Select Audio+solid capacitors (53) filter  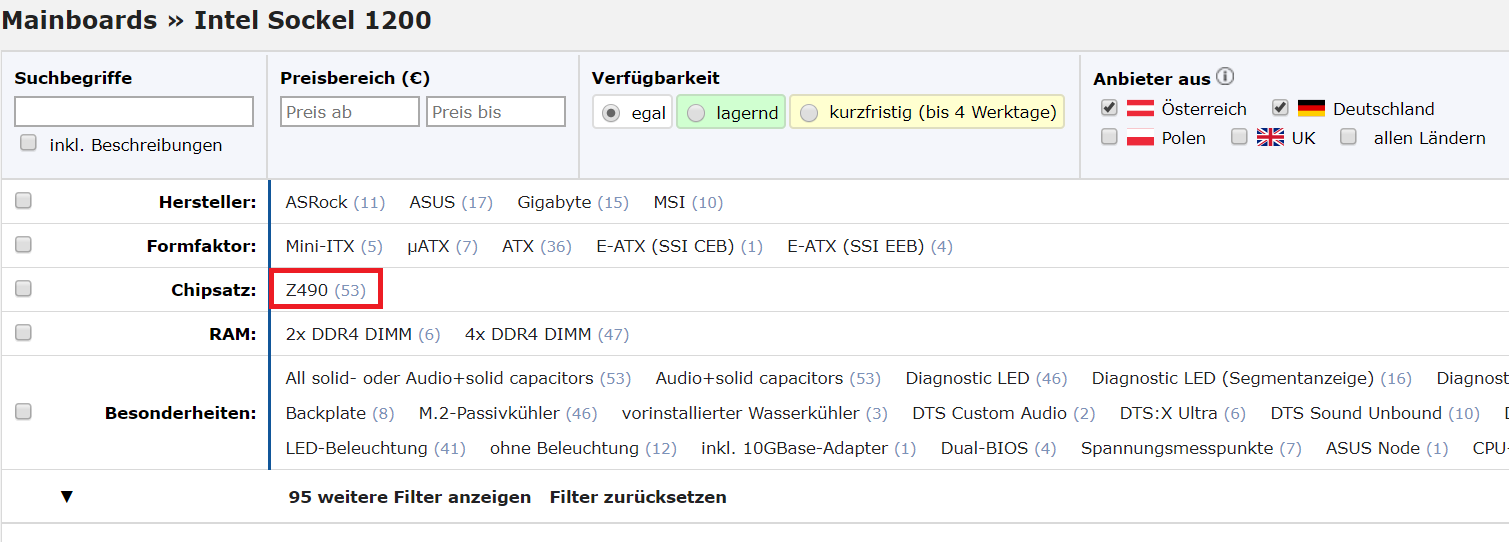[768, 378]
